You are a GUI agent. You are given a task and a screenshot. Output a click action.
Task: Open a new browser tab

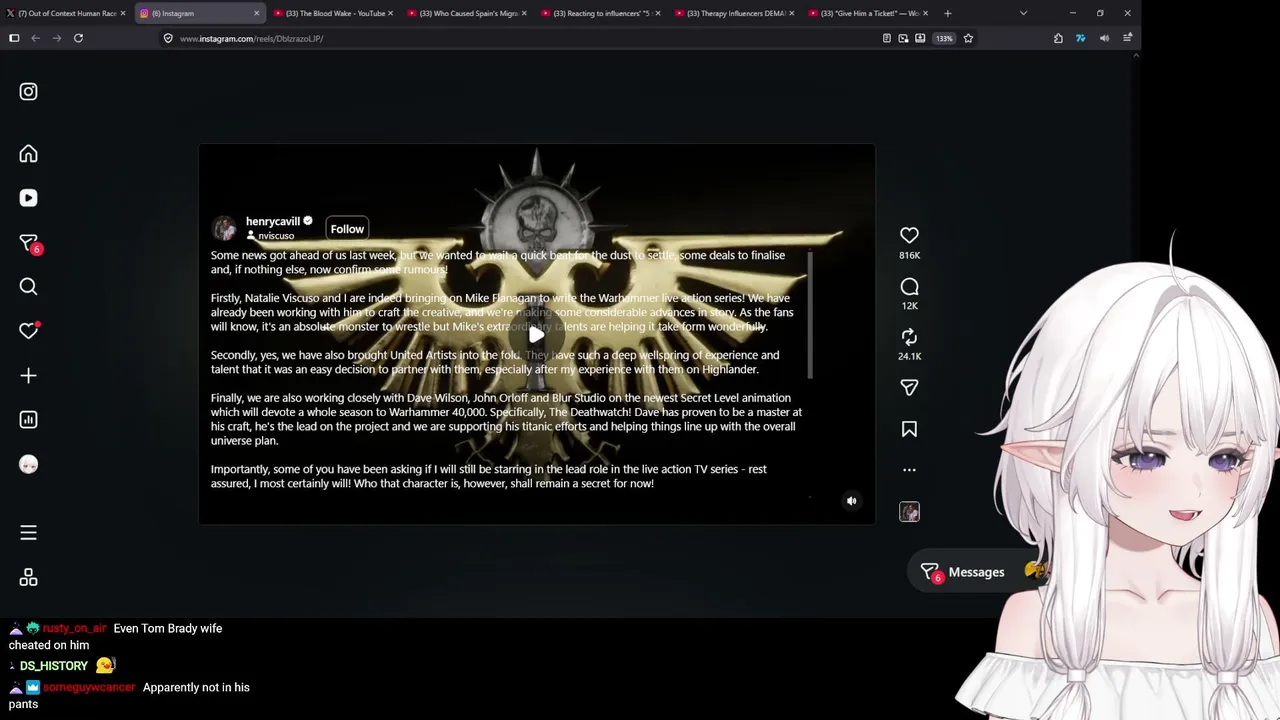[947, 13]
